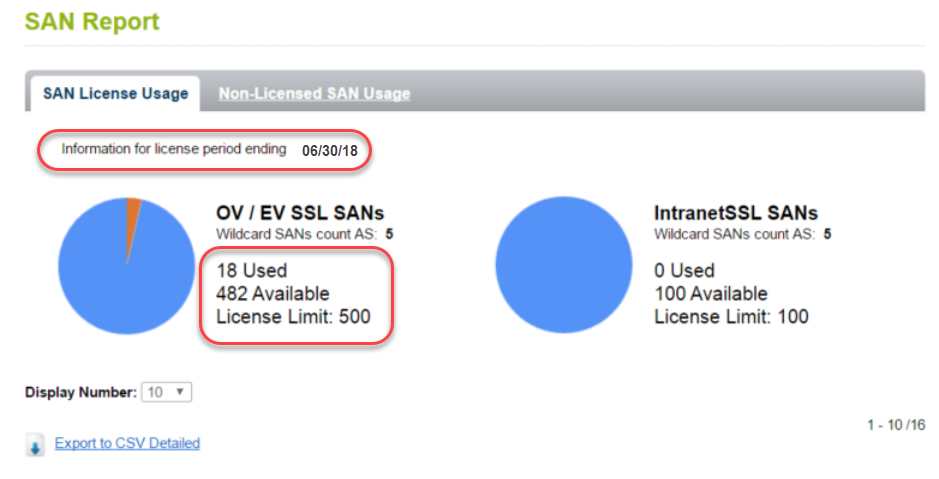Click the CSV export download icon

point(35,446)
